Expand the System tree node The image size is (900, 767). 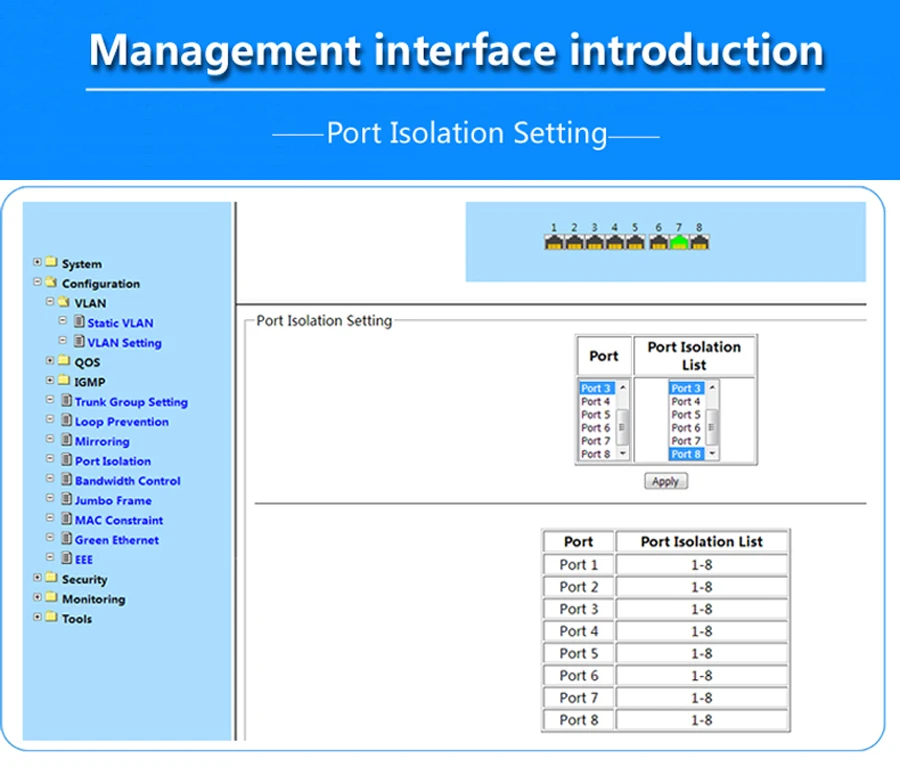(x=37, y=262)
